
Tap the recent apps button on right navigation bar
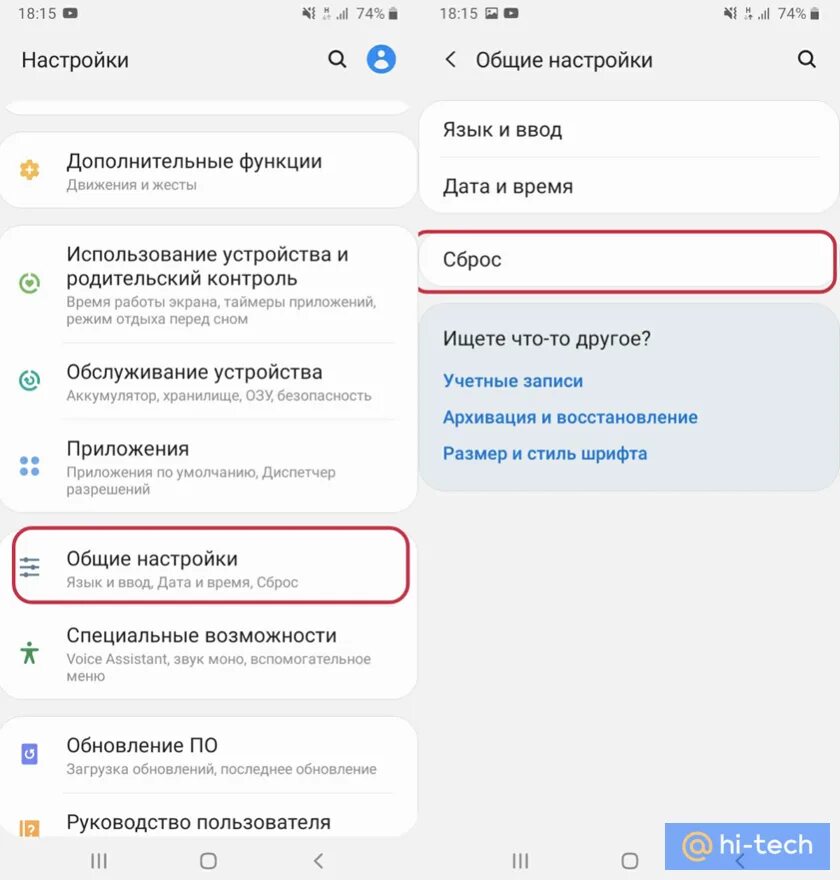click(x=520, y=860)
